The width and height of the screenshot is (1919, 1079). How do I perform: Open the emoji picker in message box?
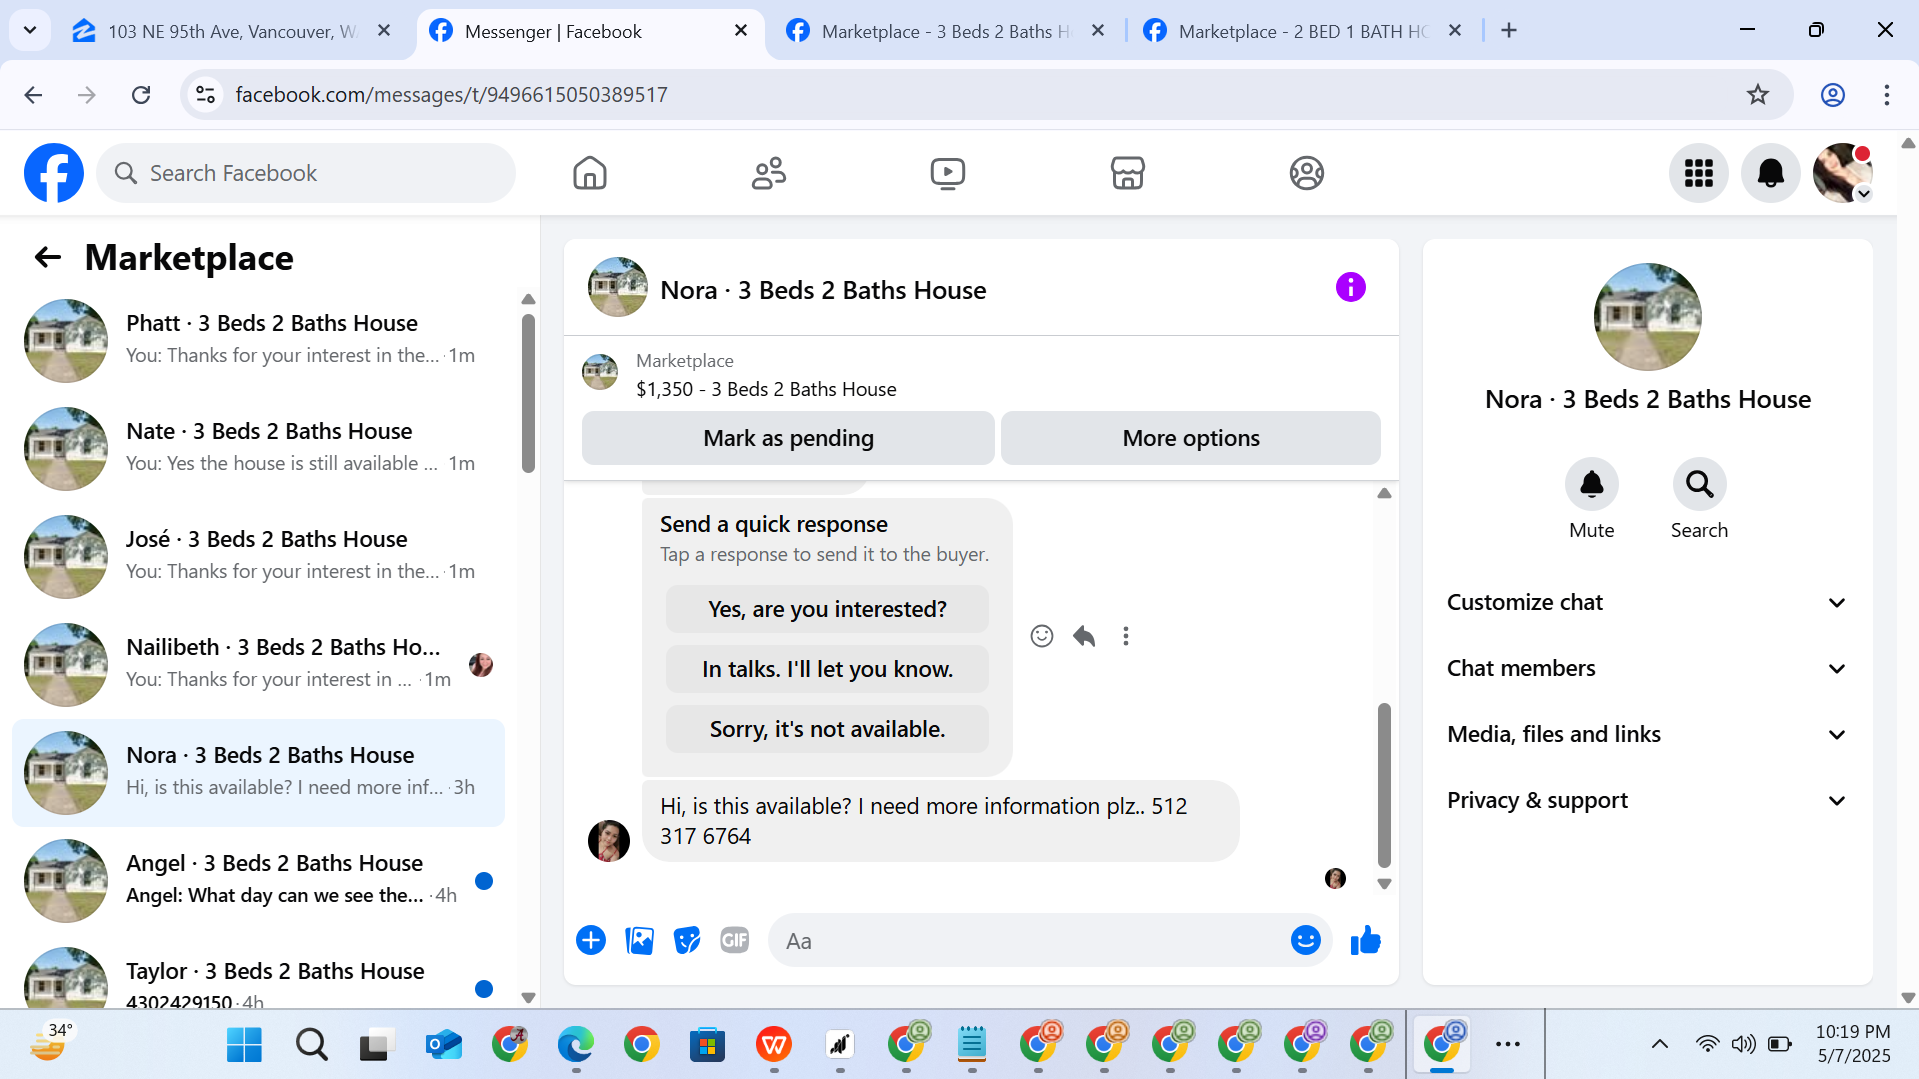pos(1305,940)
